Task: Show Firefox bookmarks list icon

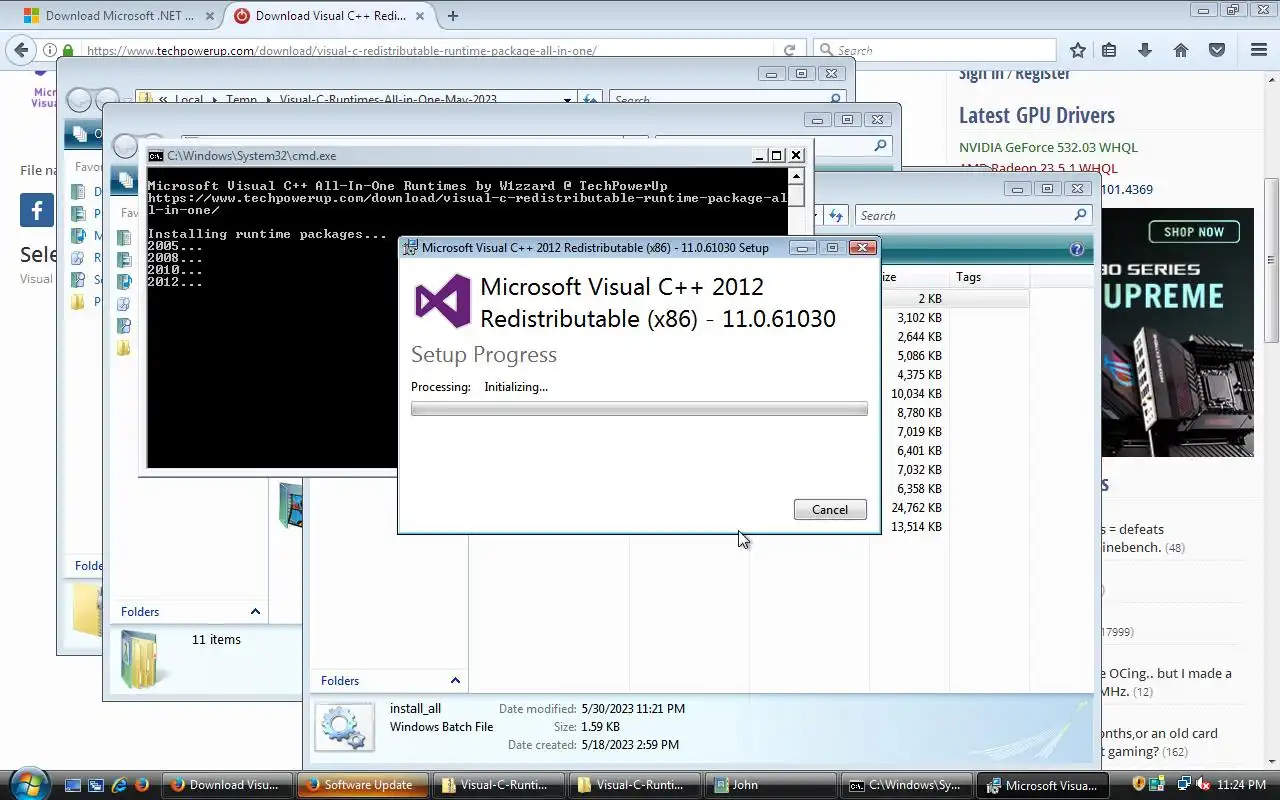Action: coord(1109,50)
